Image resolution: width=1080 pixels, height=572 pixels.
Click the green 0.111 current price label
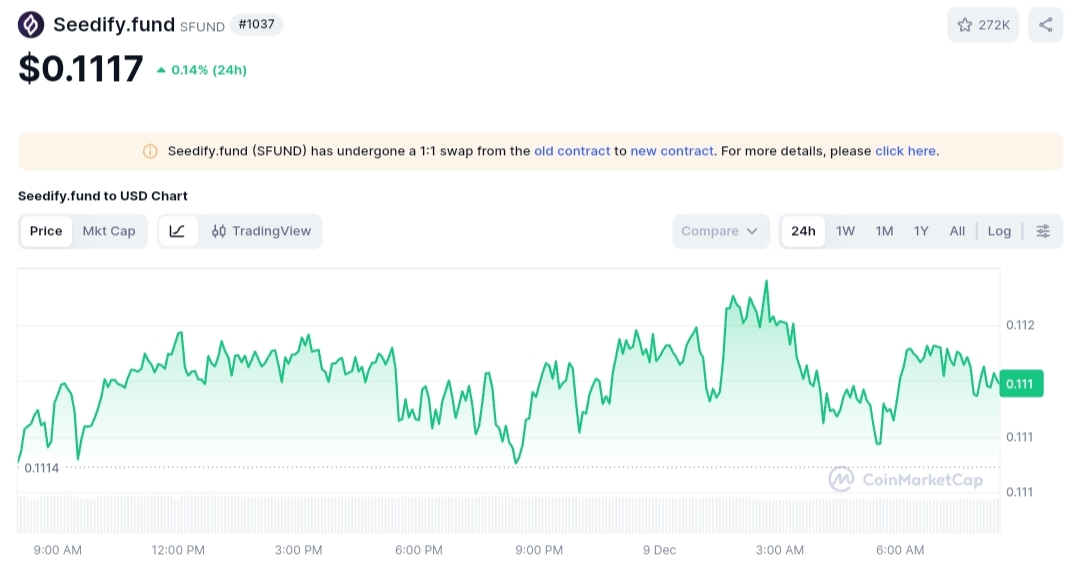[1021, 384]
